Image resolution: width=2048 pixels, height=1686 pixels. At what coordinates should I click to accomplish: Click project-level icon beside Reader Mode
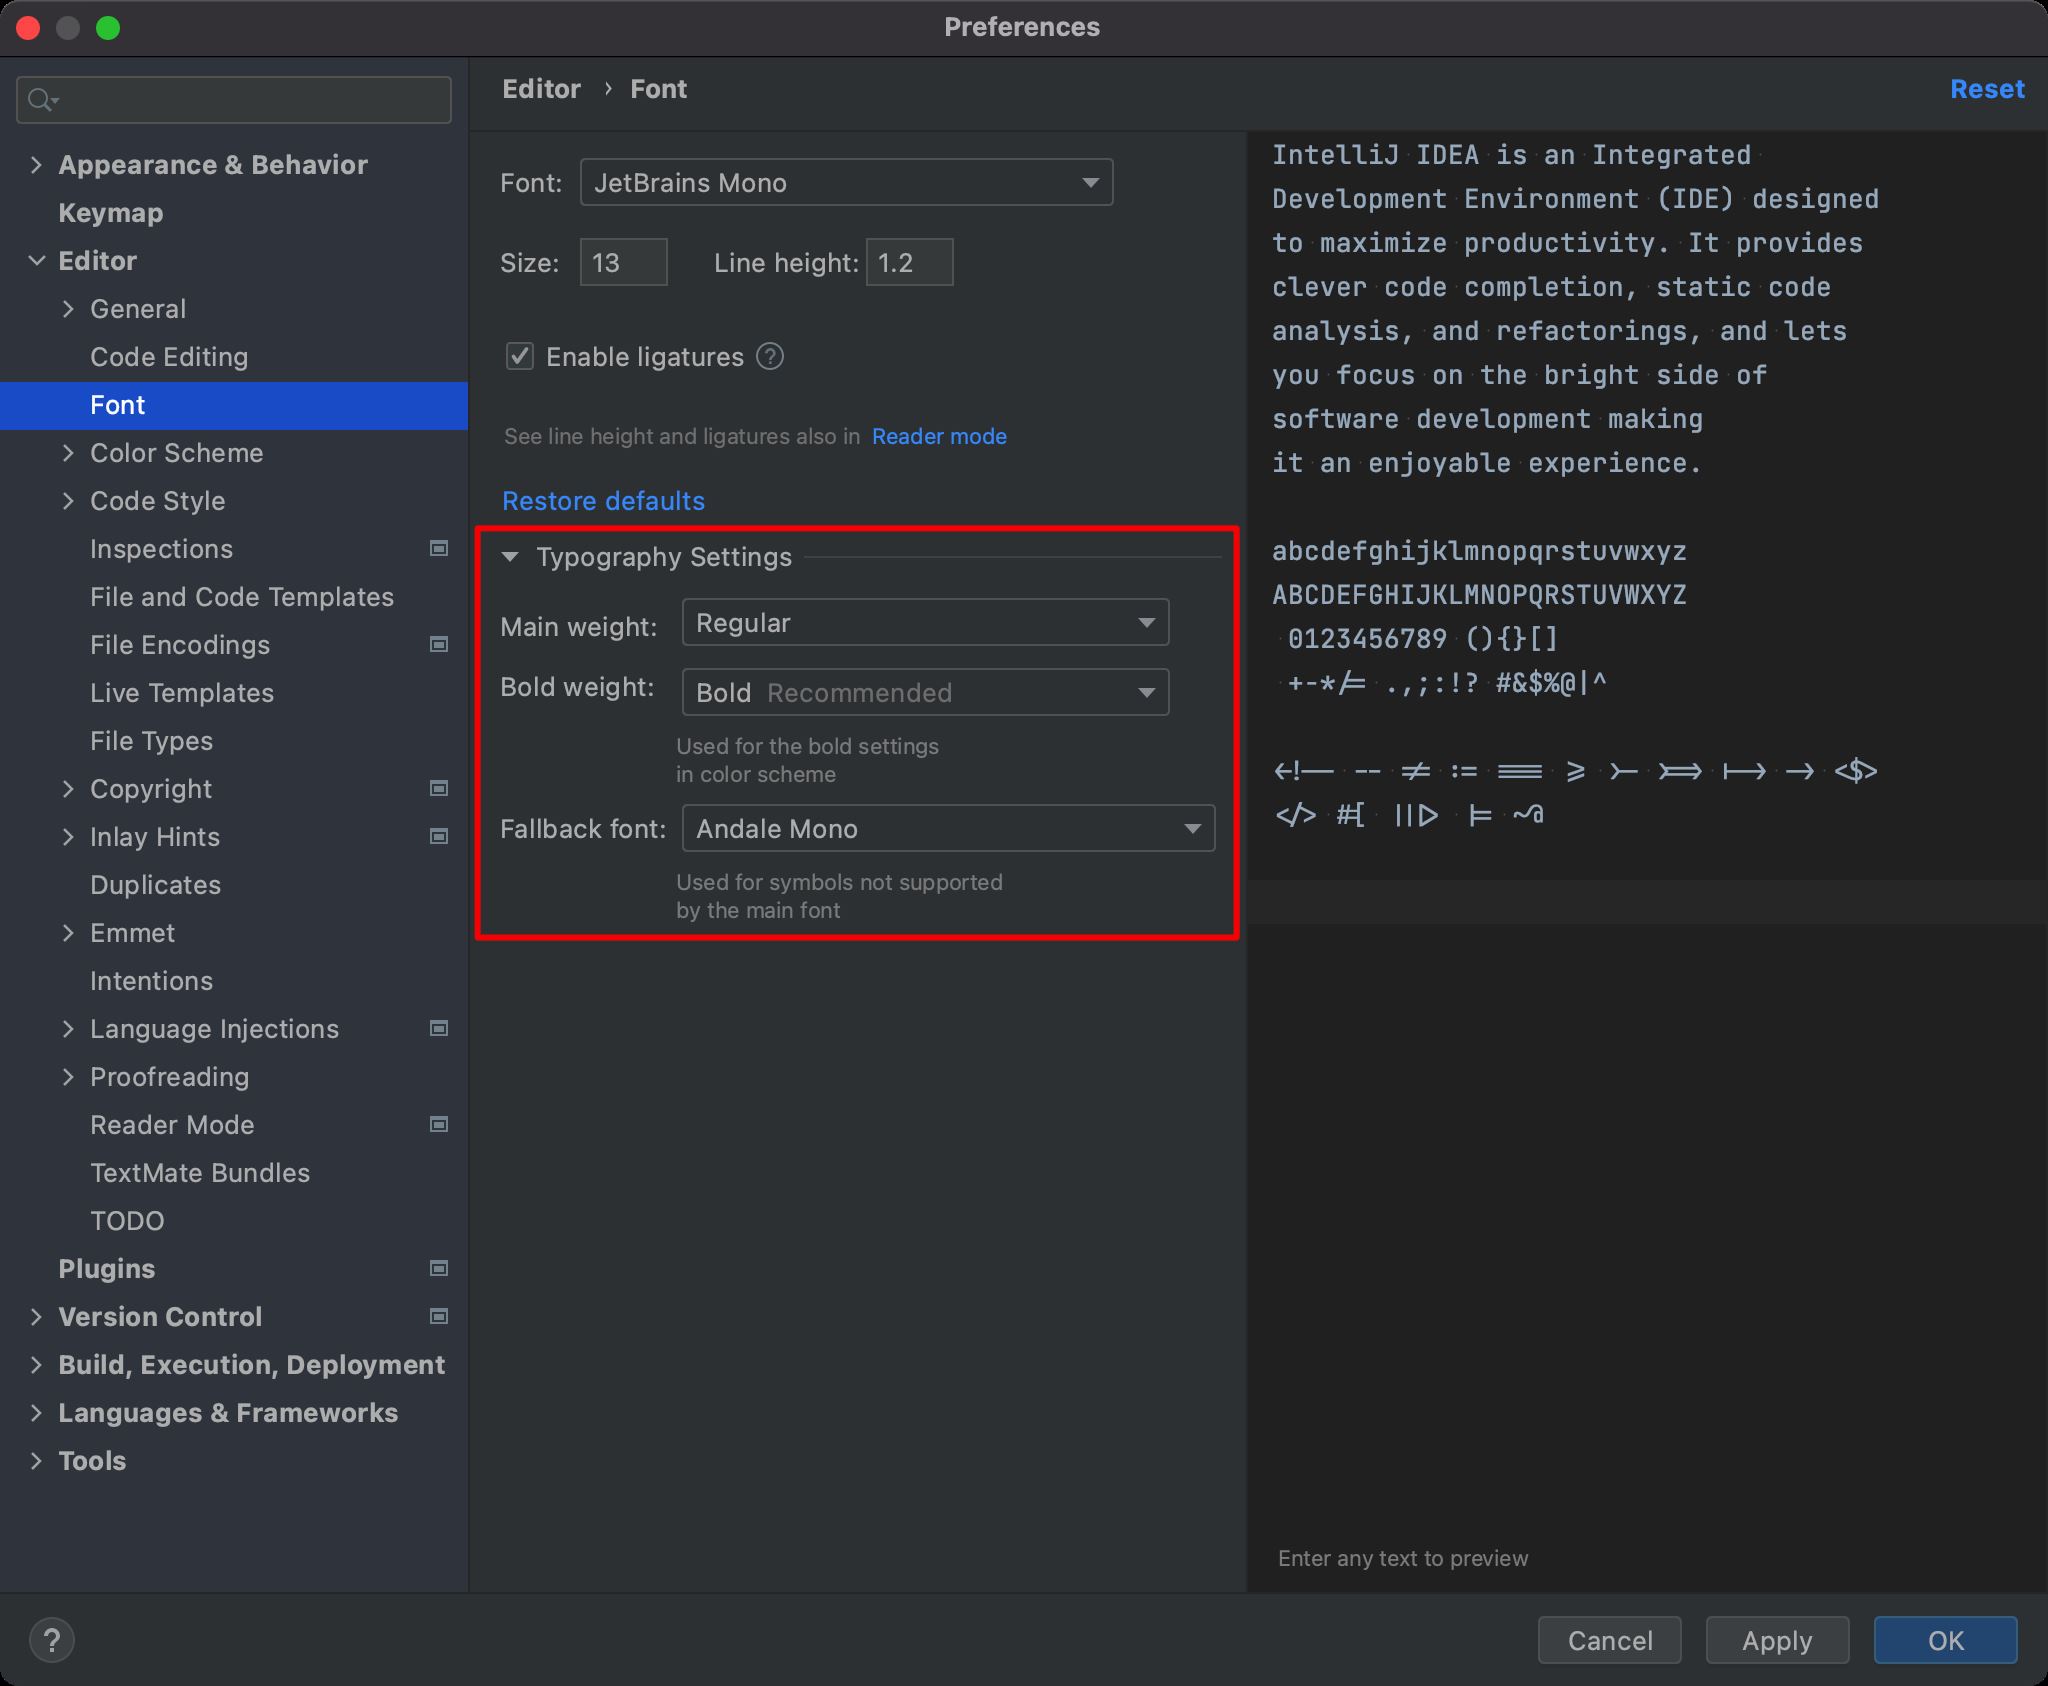pos(438,1124)
